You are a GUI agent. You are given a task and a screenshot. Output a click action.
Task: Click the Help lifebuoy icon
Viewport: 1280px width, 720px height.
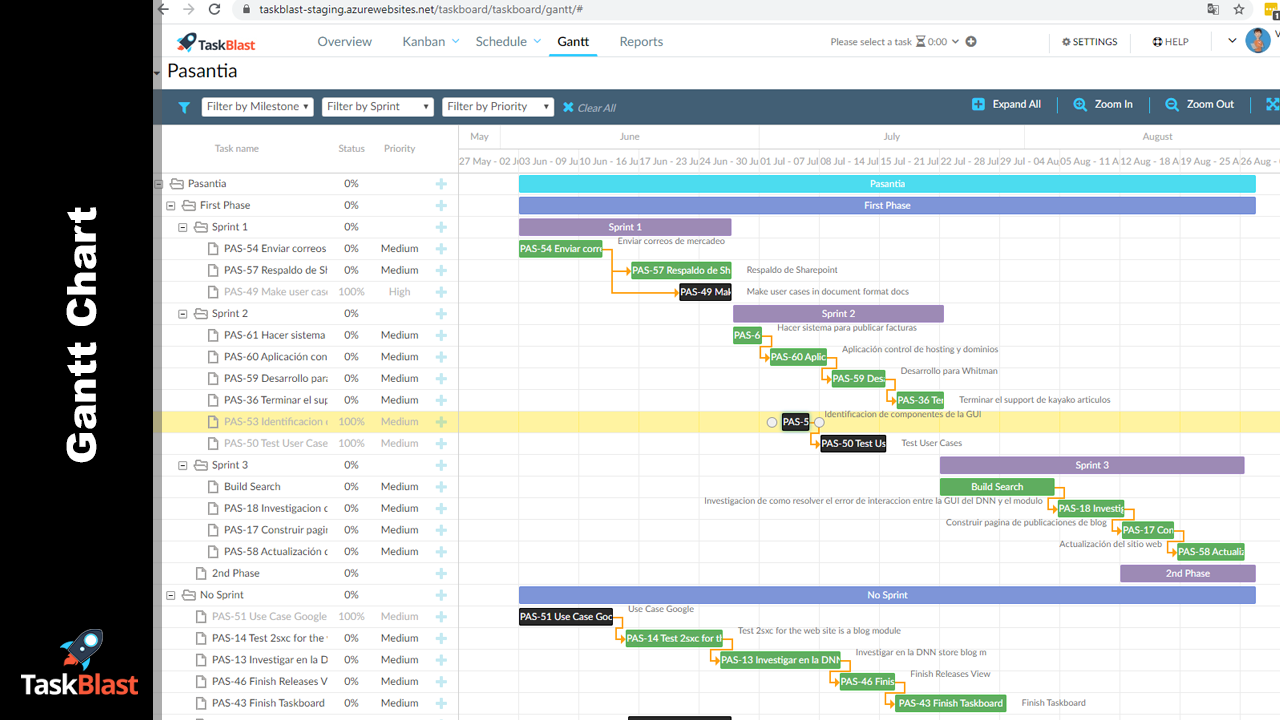tap(1157, 42)
